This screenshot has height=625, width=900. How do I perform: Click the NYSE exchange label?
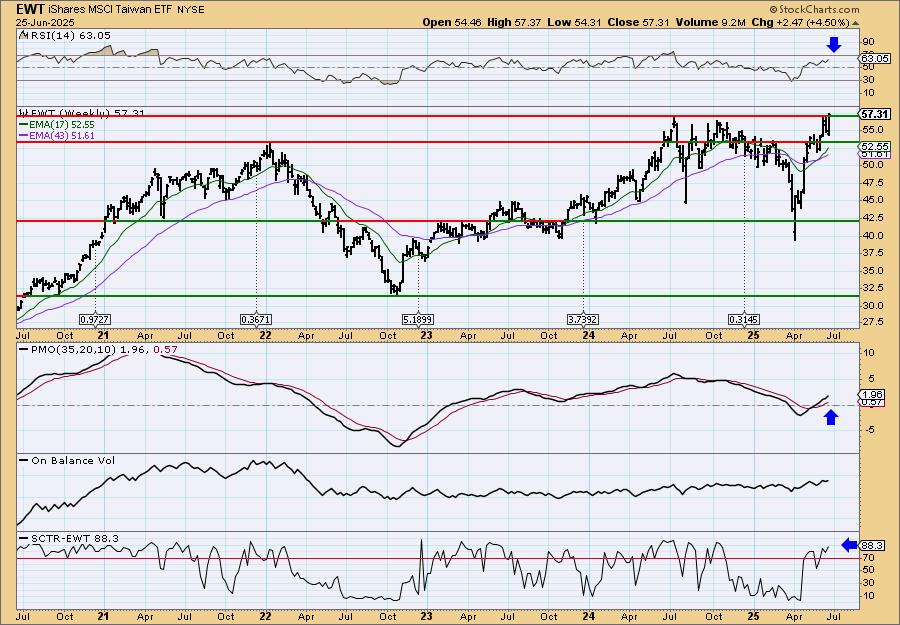[x=189, y=10]
